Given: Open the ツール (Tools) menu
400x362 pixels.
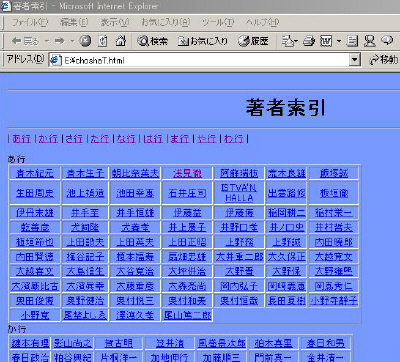Looking at the screenshot, I should (x=218, y=23).
